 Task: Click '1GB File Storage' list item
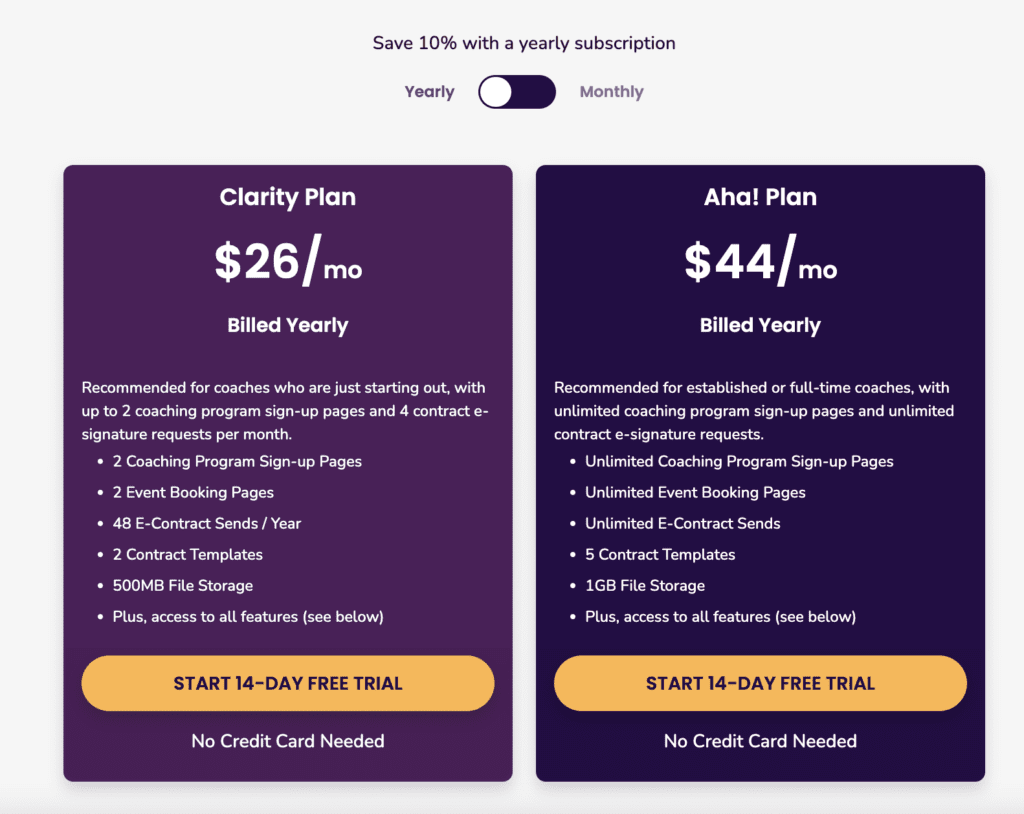point(645,585)
